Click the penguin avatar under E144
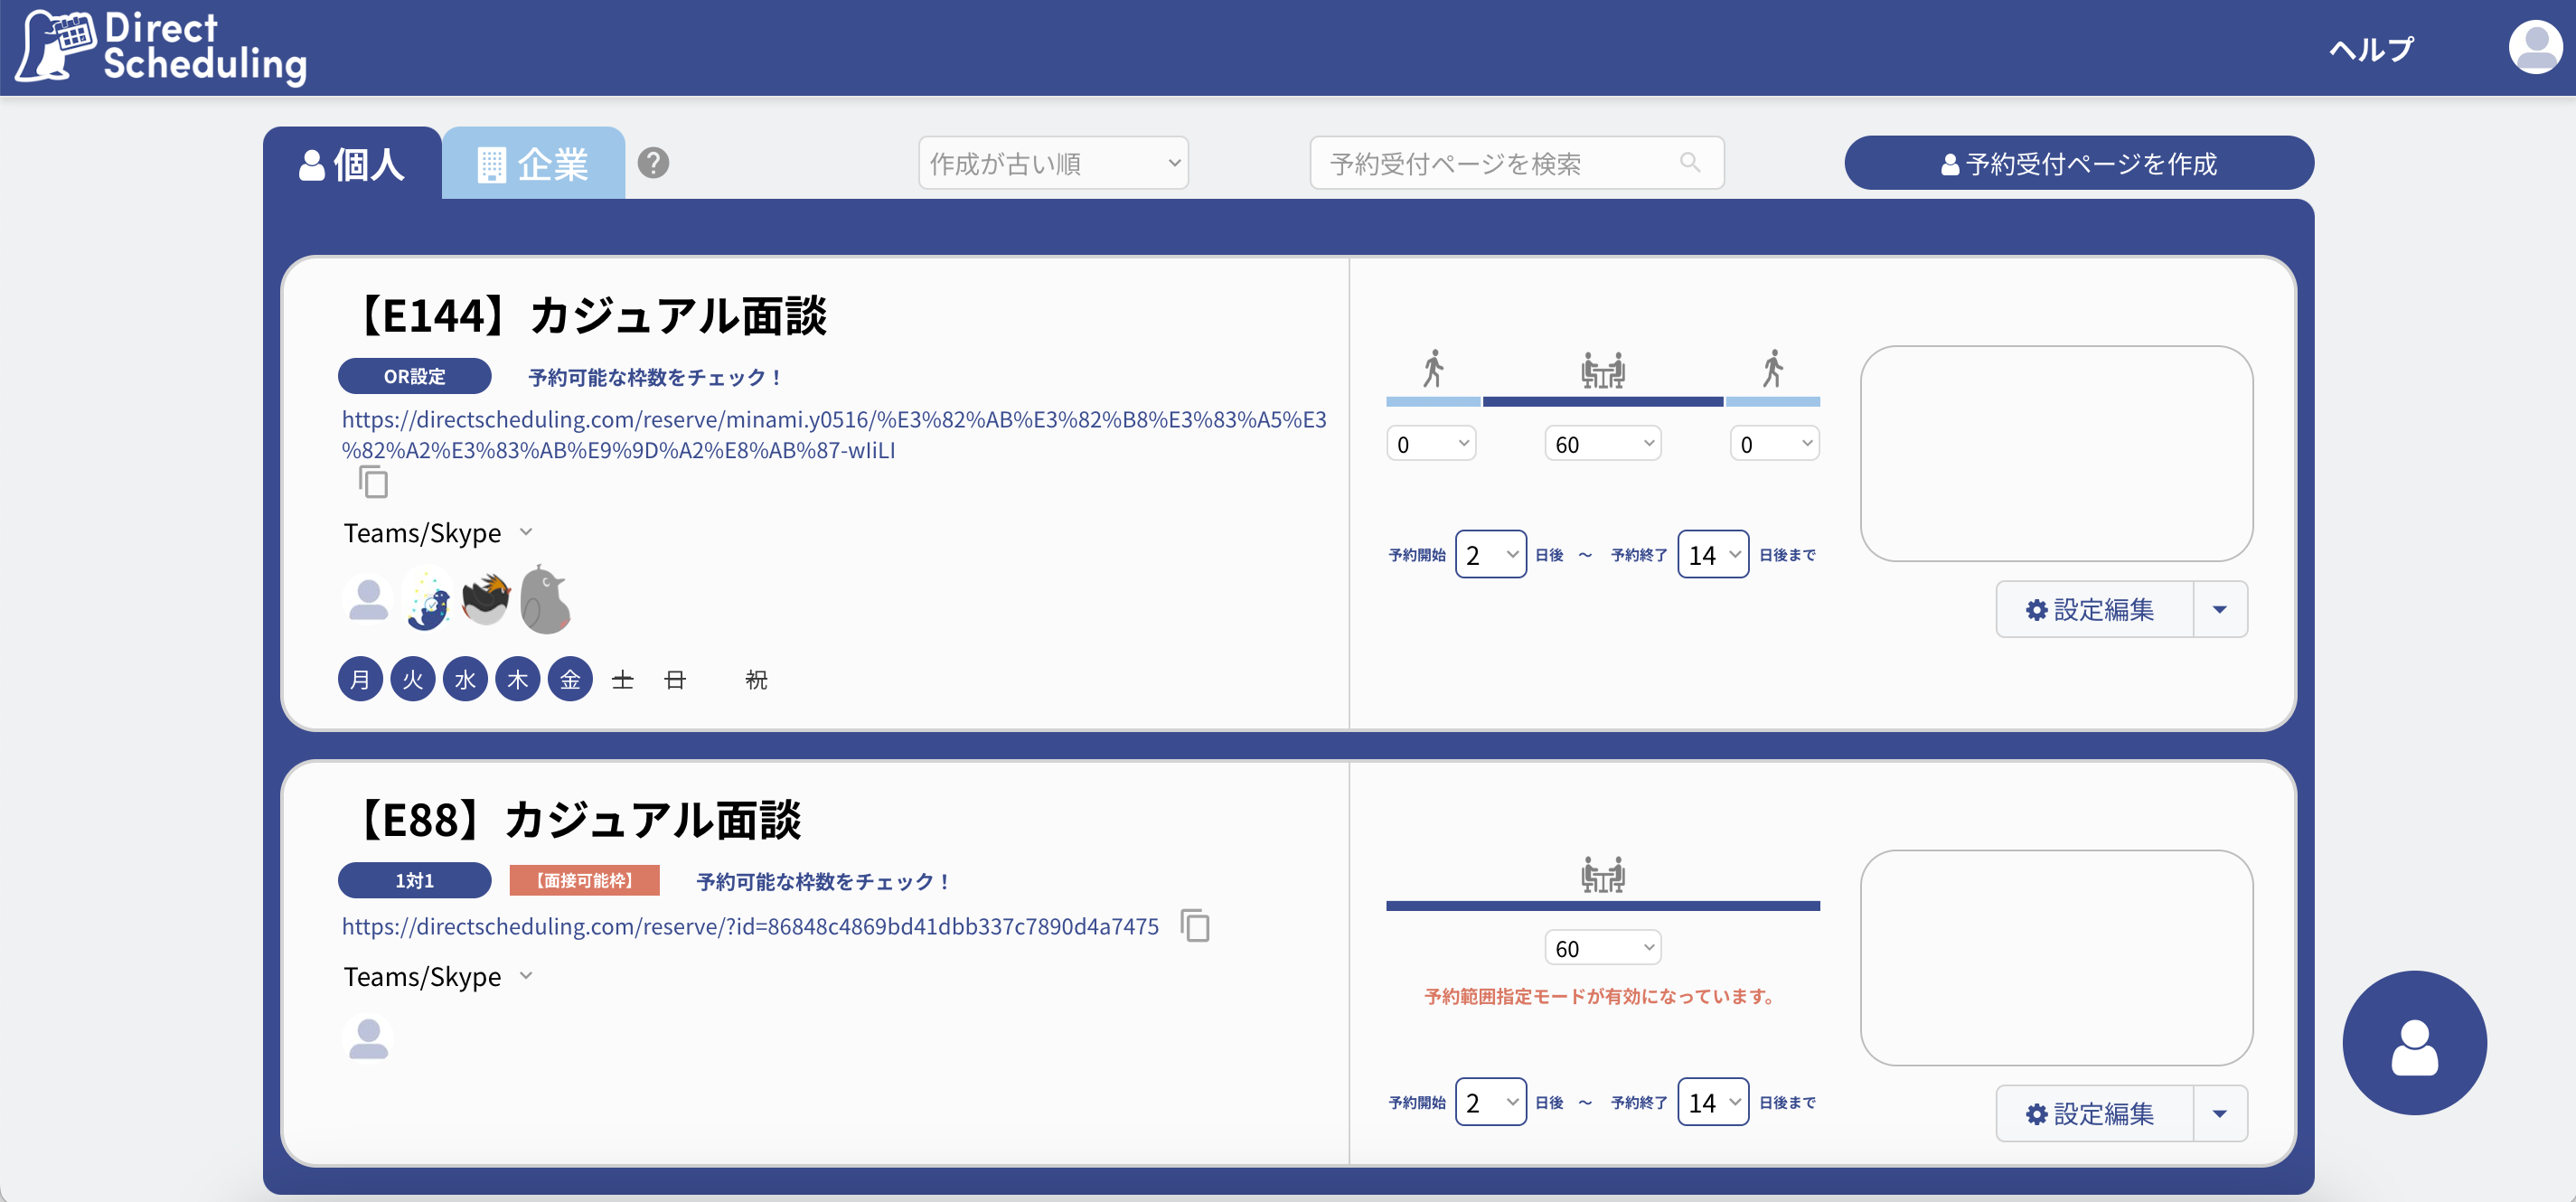This screenshot has width=2576, height=1202. pos(485,598)
